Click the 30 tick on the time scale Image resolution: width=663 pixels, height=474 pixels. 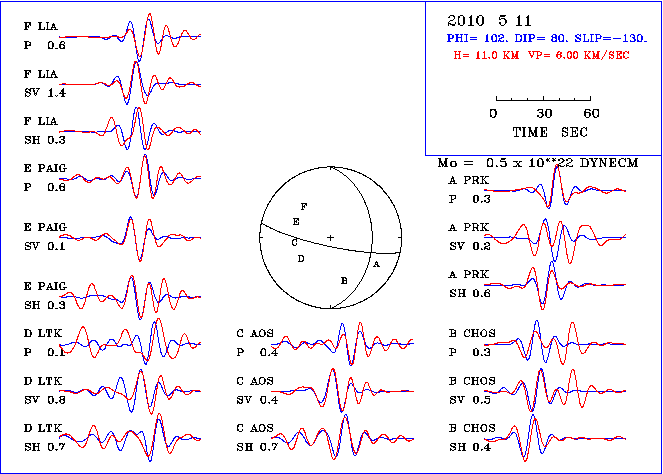(x=544, y=113)
